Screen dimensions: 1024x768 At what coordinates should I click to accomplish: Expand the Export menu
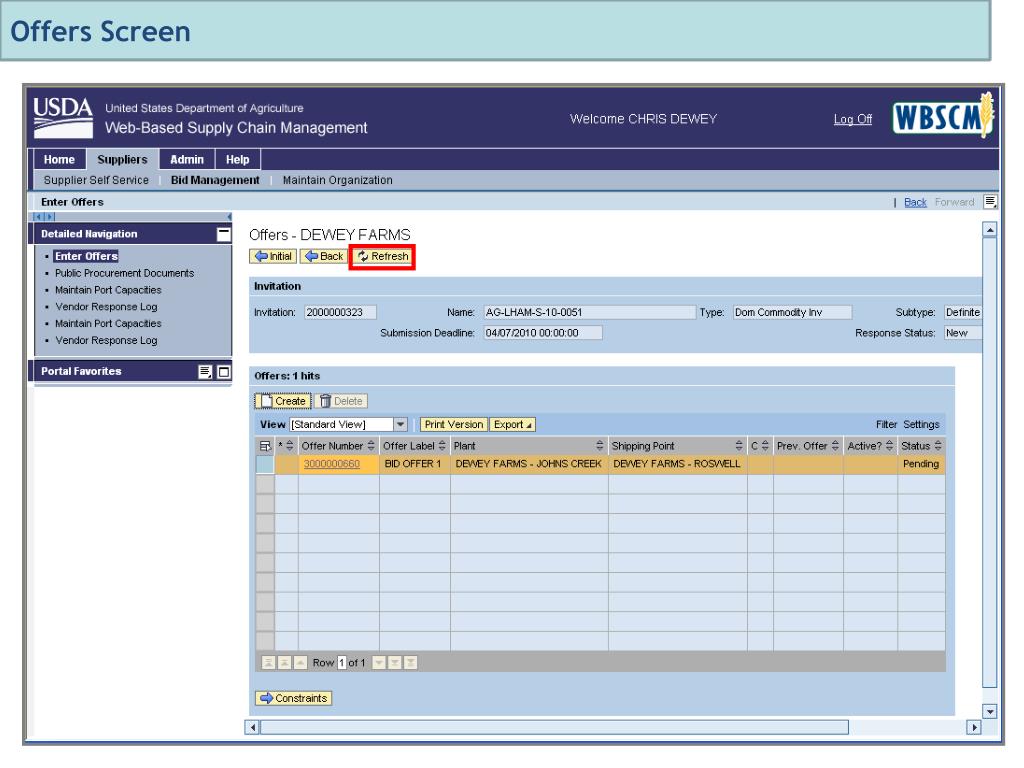pyautogui.click(x=513, y=424)
